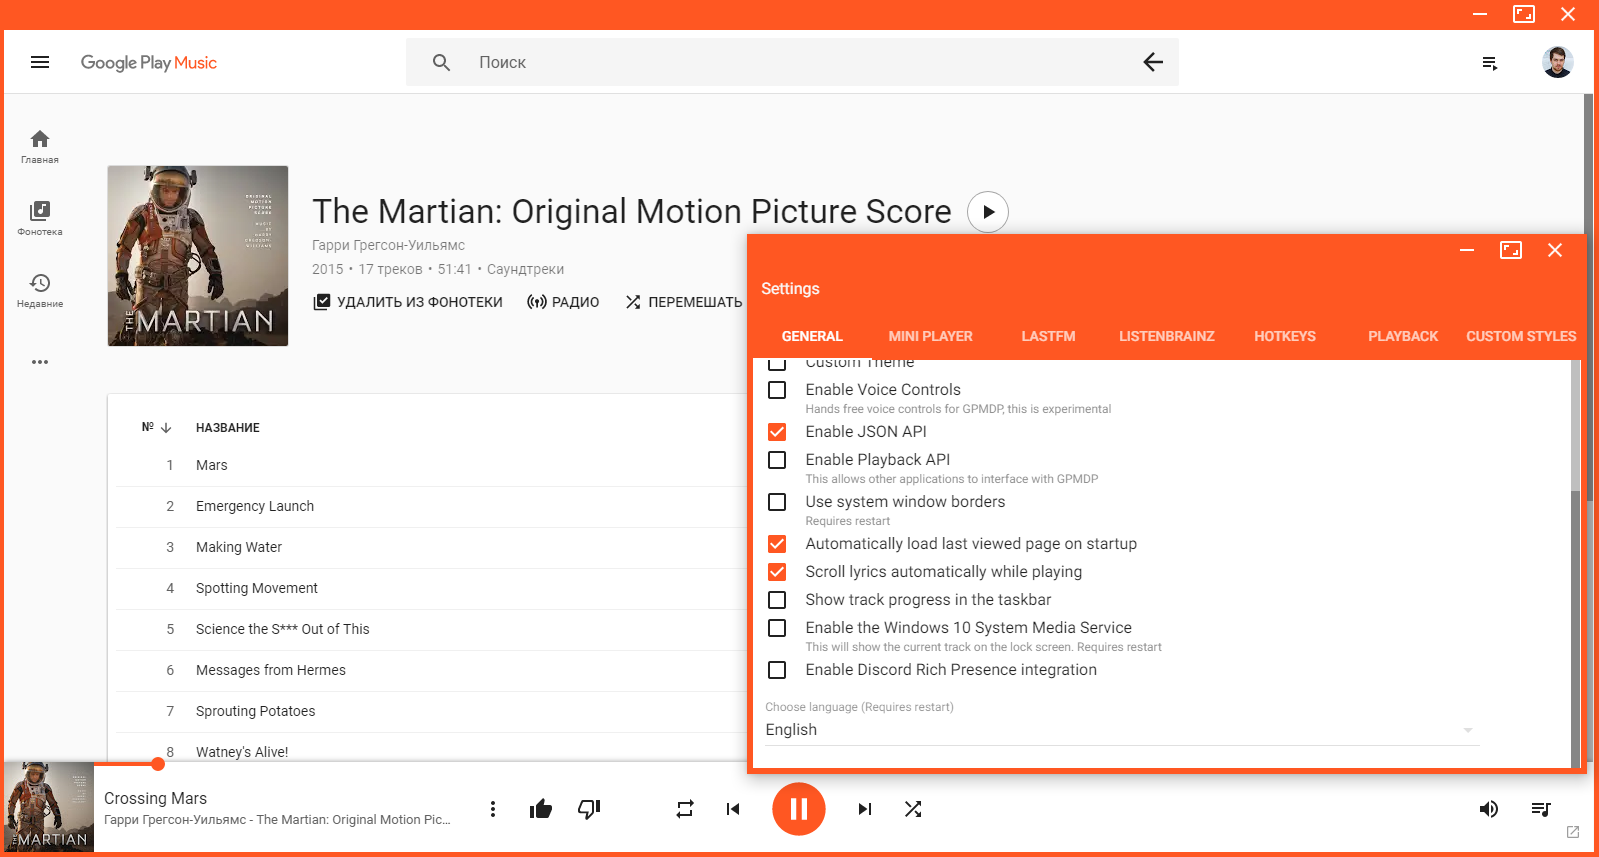Open Фонотека music library
The width and height of the screenshot is (1599, 857).
(x=40, y=218)
